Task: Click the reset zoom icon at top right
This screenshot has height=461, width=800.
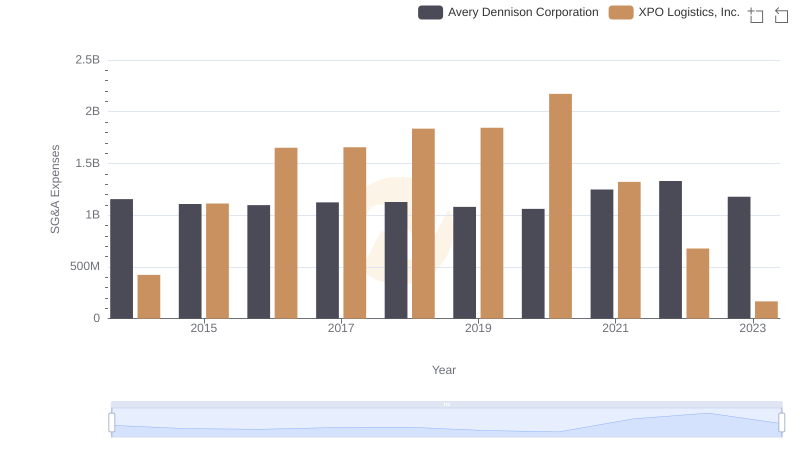Action: [x=781, y=15]
